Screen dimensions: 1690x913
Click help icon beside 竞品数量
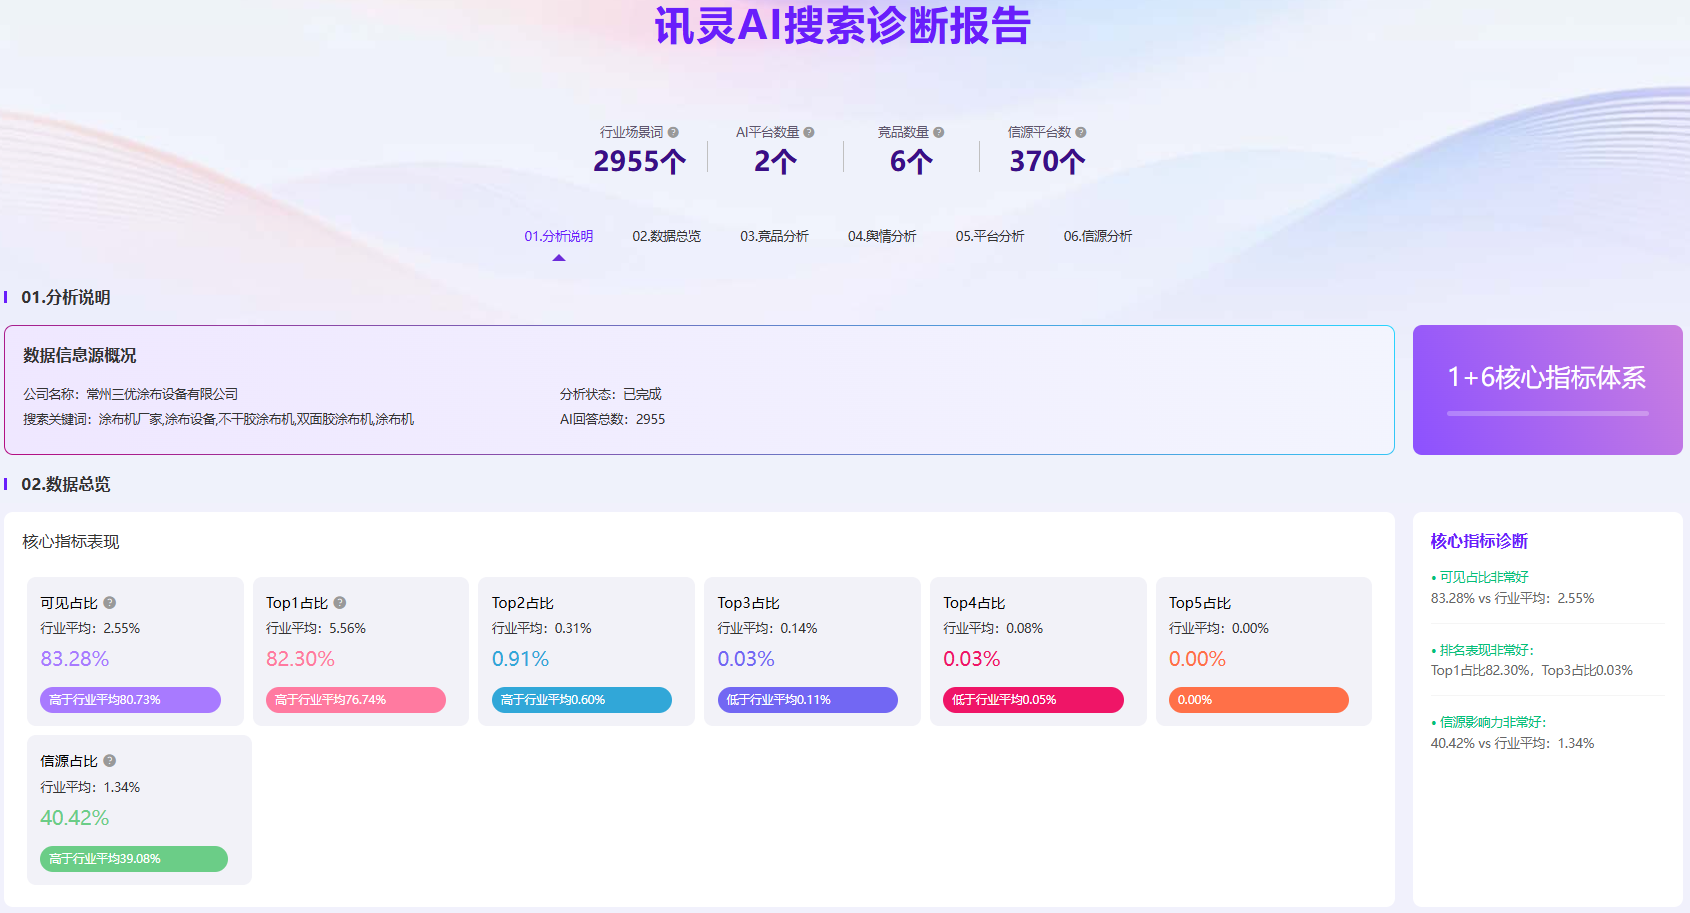tap(939, 132)
